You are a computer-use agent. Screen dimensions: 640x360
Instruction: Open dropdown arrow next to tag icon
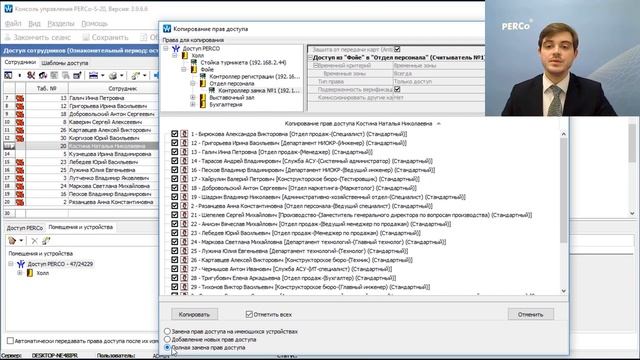(x=21, y=241)
